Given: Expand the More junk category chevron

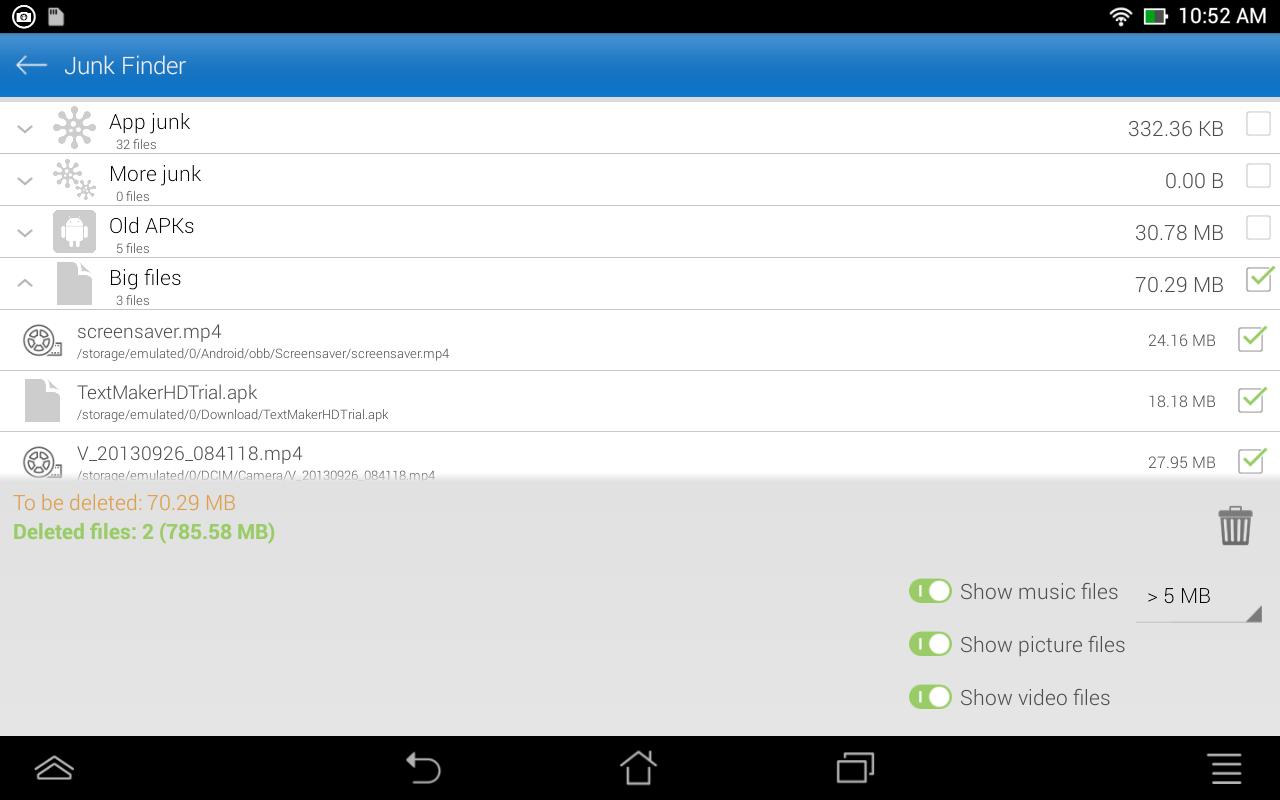Looking at the screenshot, I should pyautogui.click(x=25, y=180).
